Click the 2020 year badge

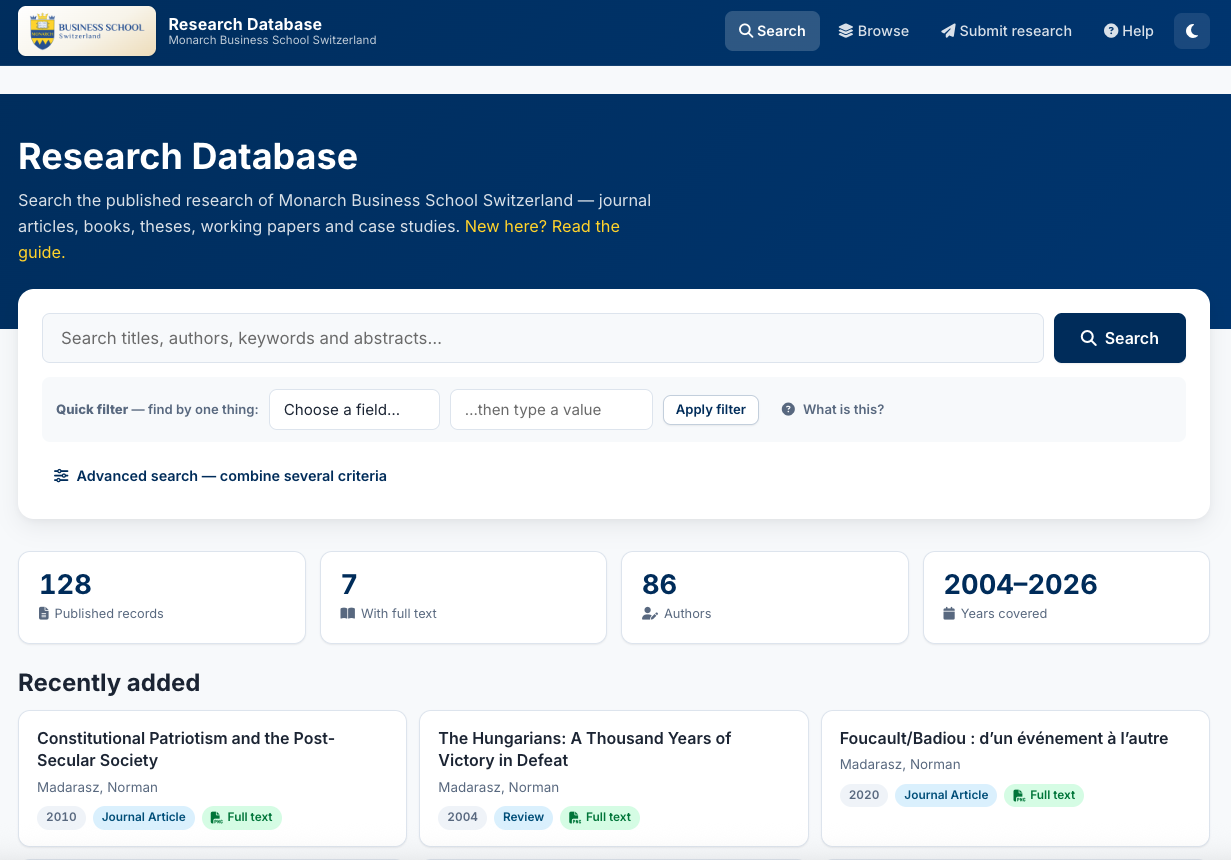[864, 795]
